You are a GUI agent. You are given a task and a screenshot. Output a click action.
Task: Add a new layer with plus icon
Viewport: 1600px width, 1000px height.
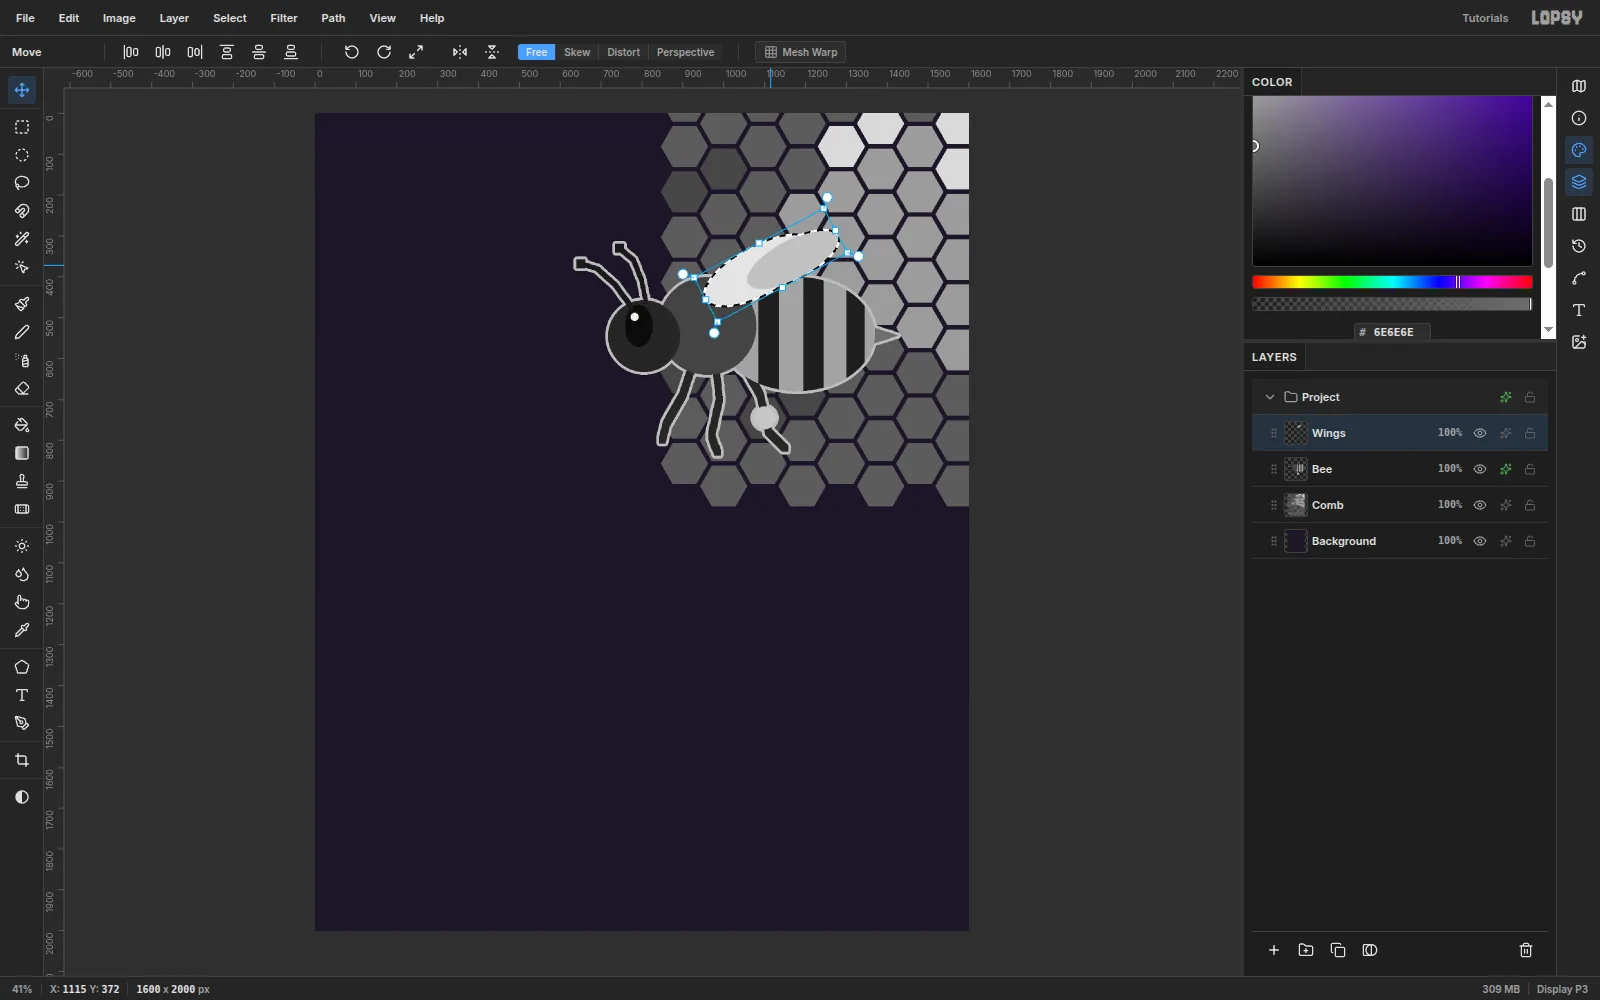[x=1274, y=950]
